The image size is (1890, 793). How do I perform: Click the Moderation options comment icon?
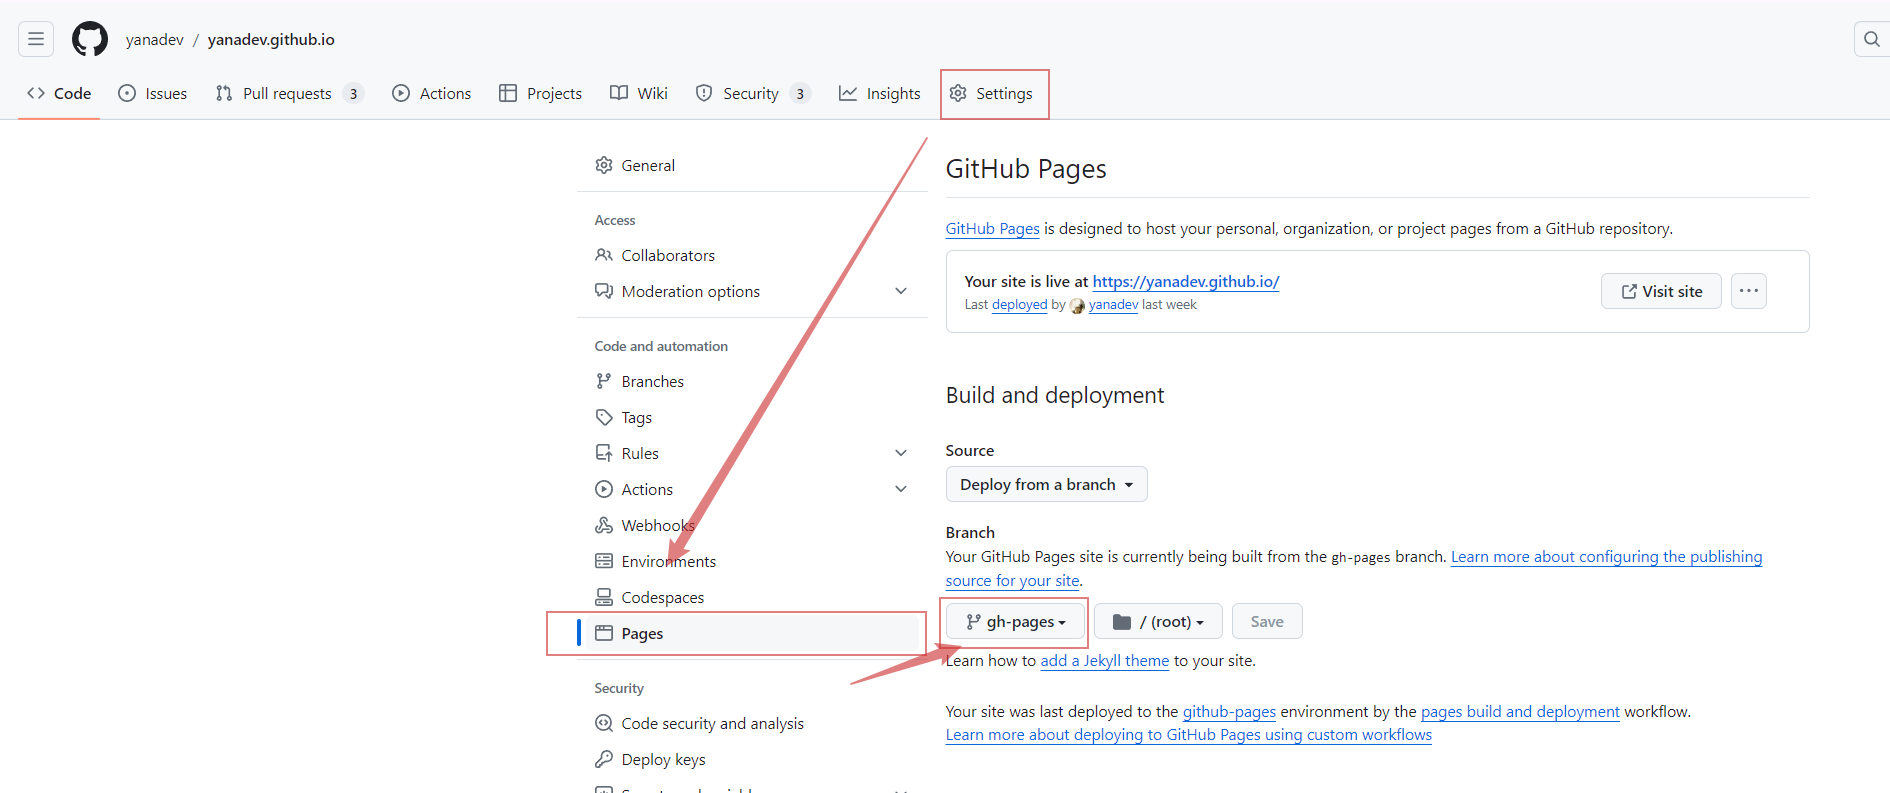[604, 291]
